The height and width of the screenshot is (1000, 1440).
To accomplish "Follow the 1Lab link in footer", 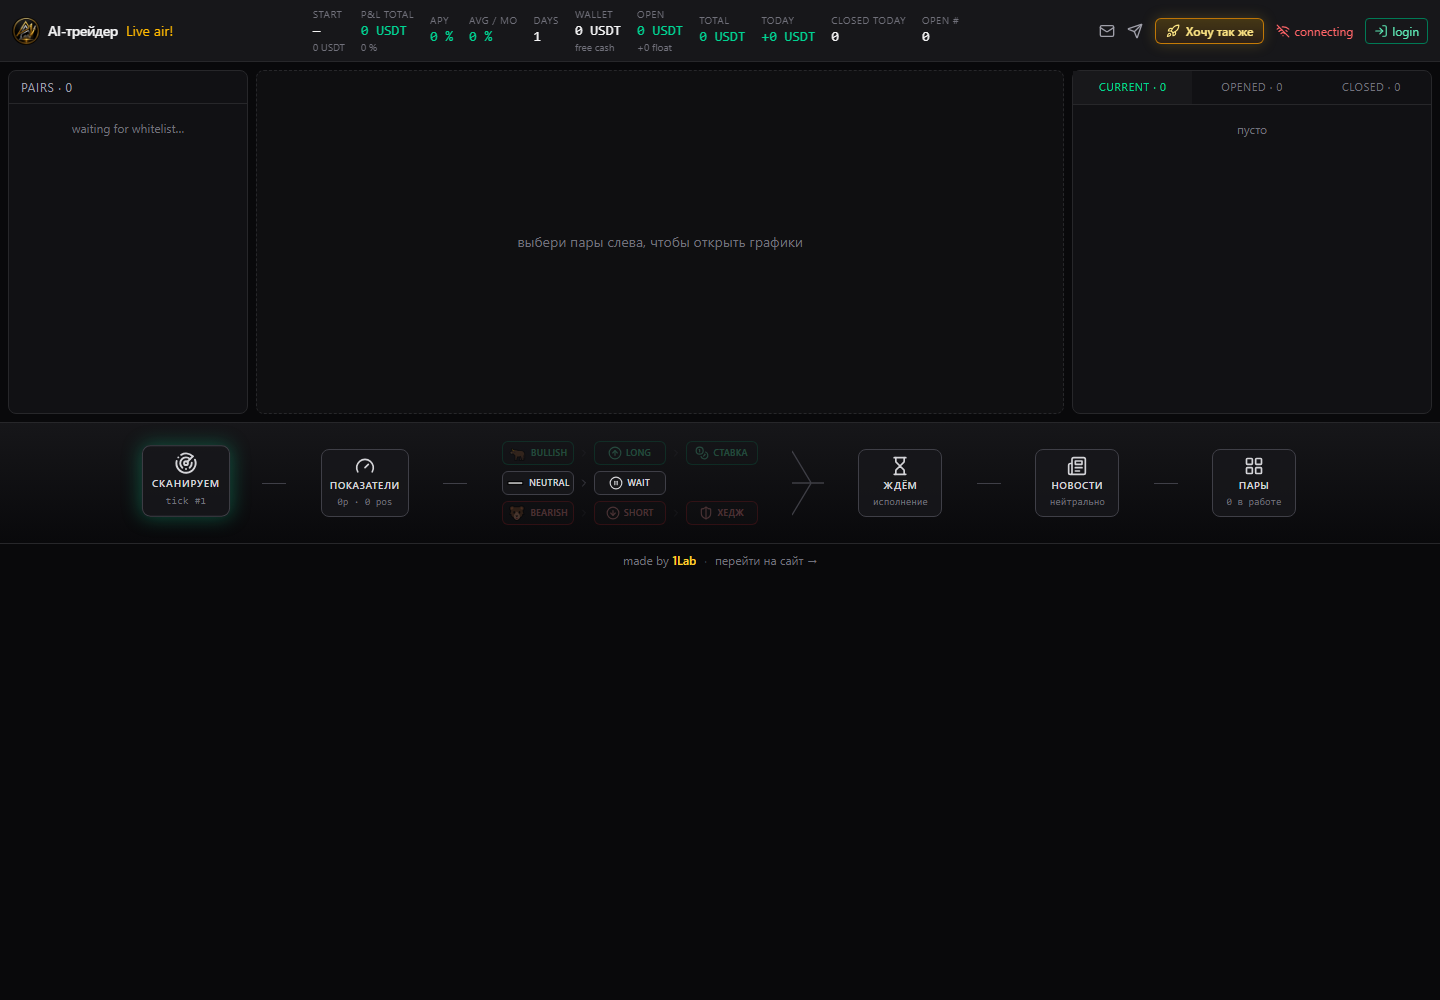I will point(684,561).
